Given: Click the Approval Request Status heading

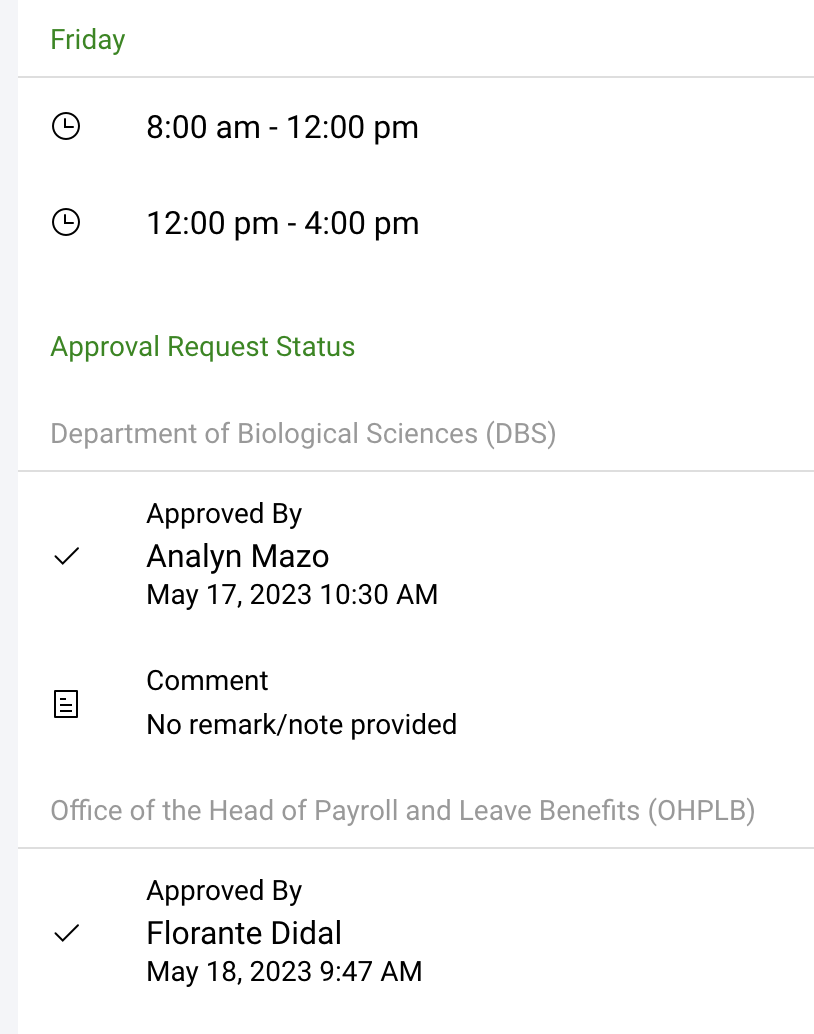Looking at the screenshot, I should 203,347.
